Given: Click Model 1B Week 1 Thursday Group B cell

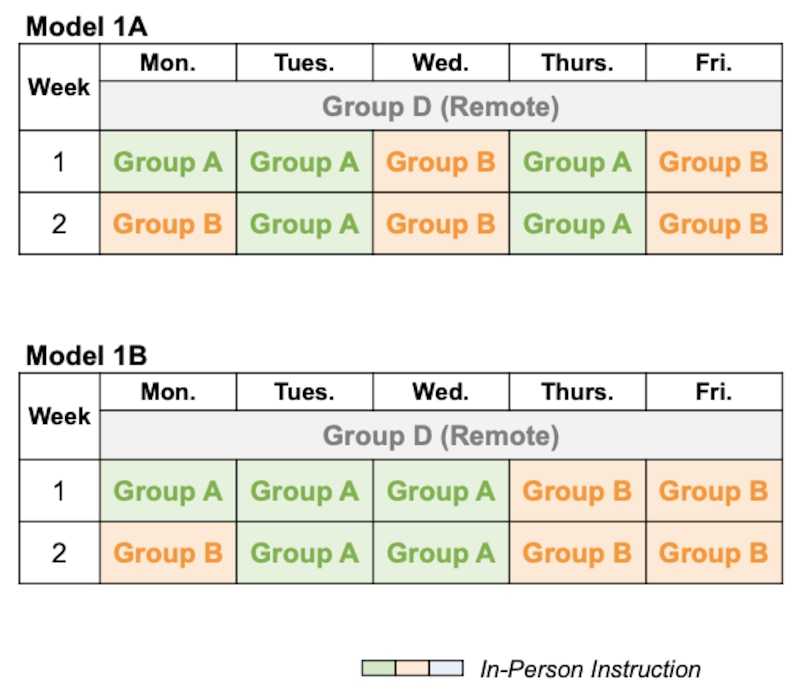Looking at the screenshot, I should point(577,491).
